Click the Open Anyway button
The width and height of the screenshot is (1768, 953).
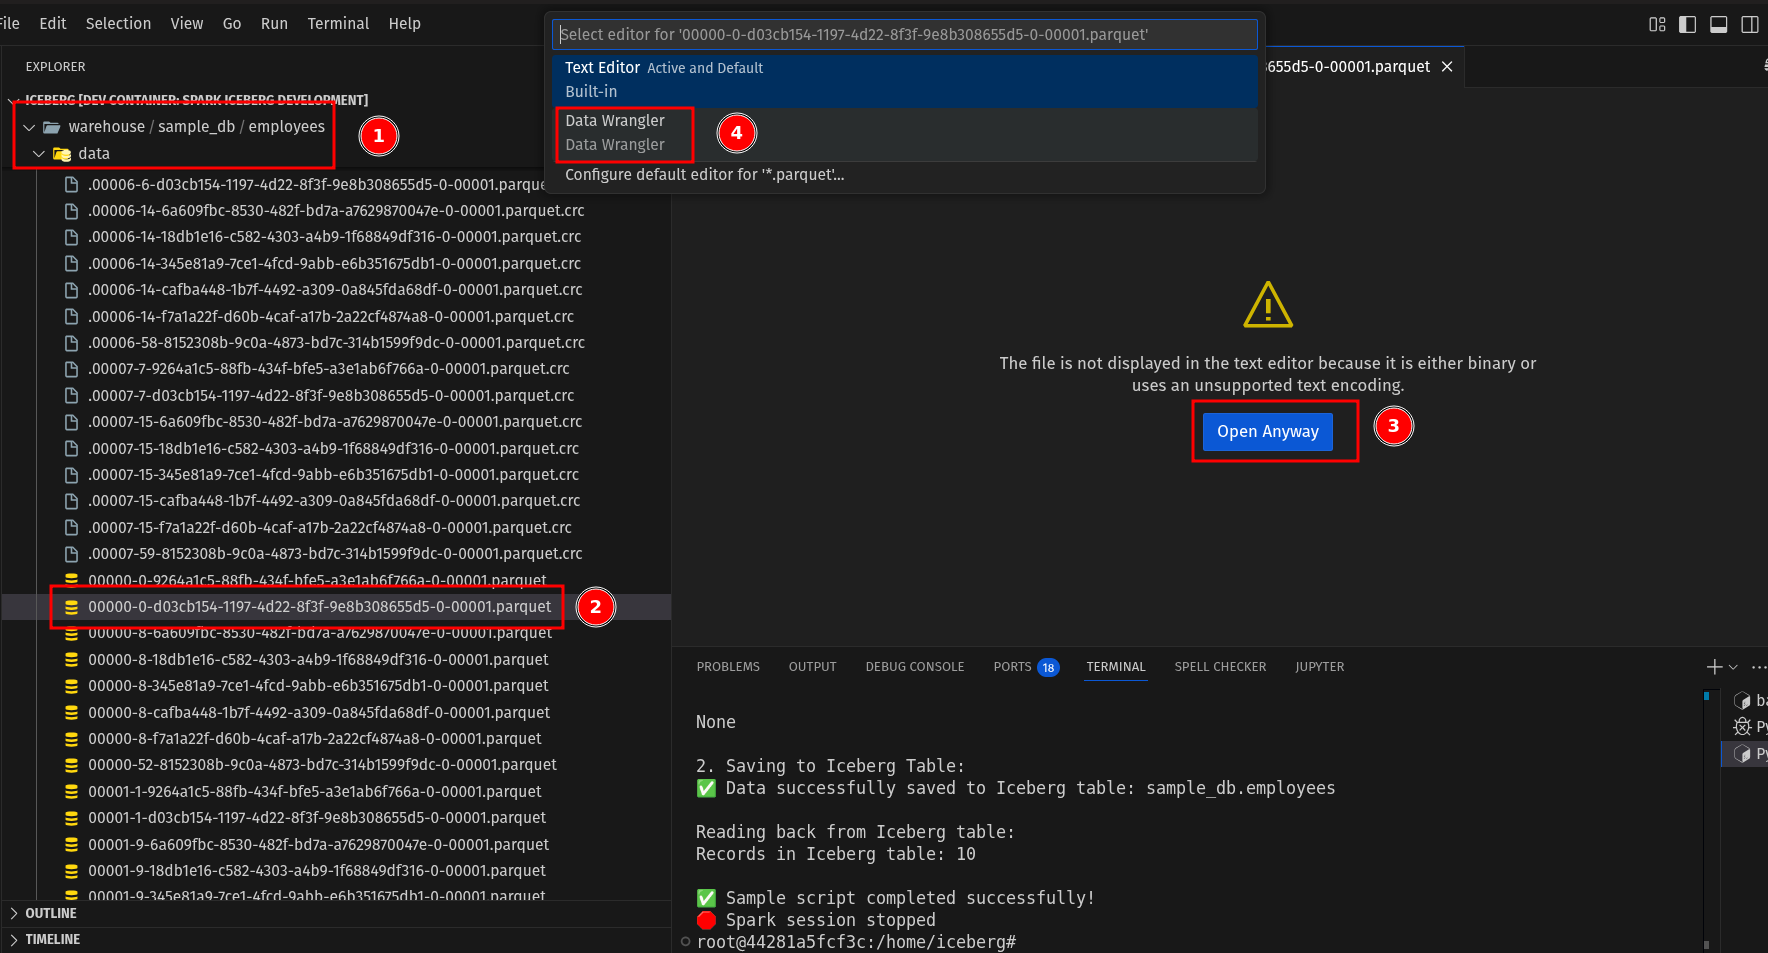(x=1267, y=432)
